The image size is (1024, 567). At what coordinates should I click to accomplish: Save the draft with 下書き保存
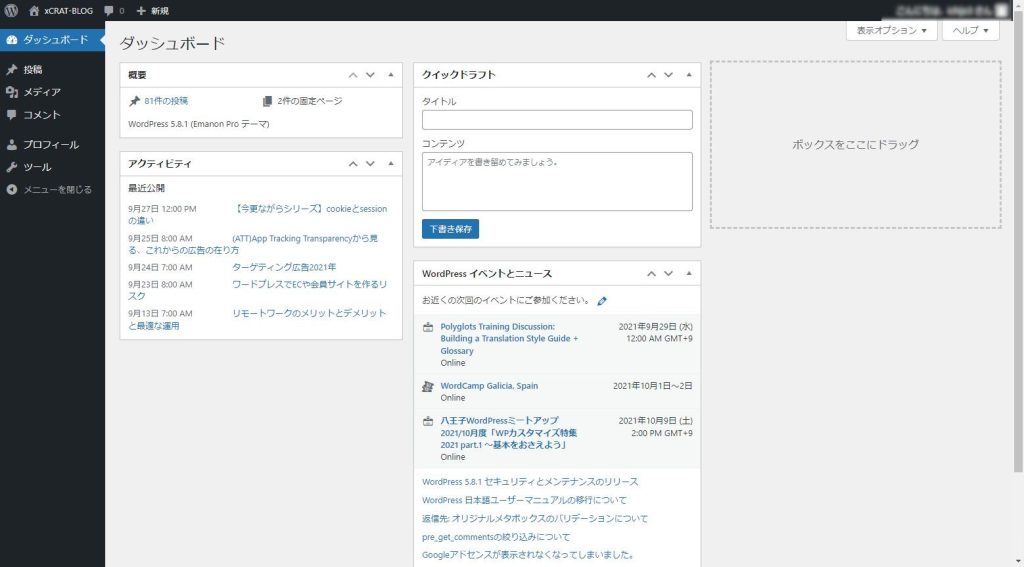tap(450, 229)
